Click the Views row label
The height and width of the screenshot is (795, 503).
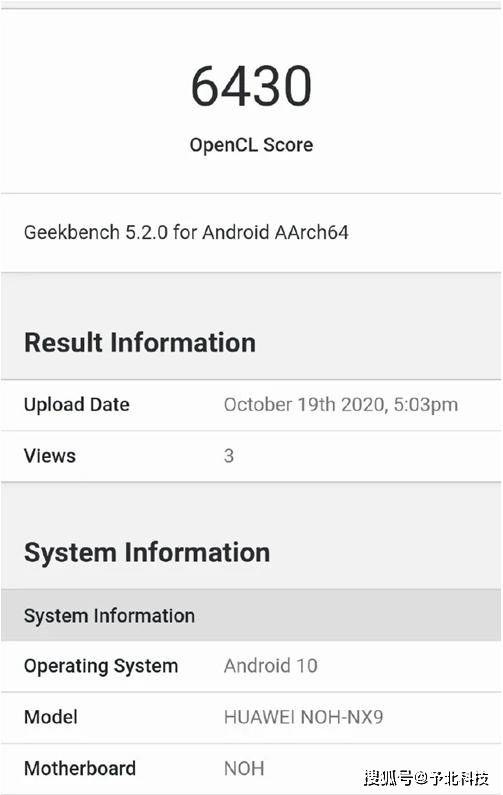click(50, 456)
